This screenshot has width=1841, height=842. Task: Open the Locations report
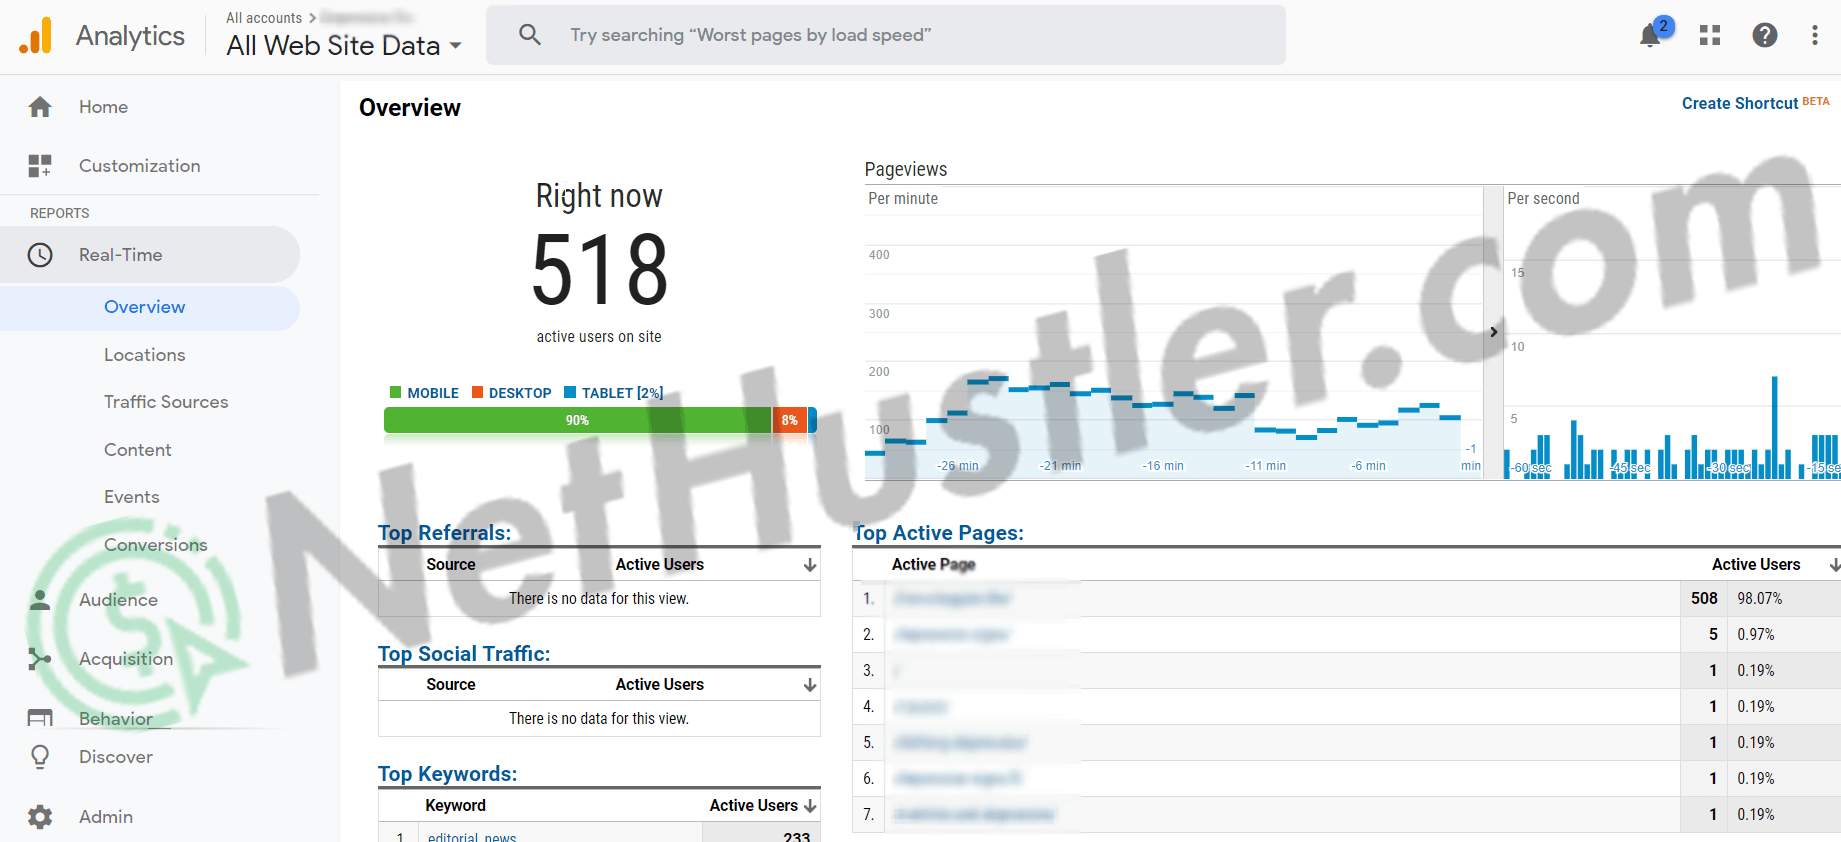pos(145,355)
